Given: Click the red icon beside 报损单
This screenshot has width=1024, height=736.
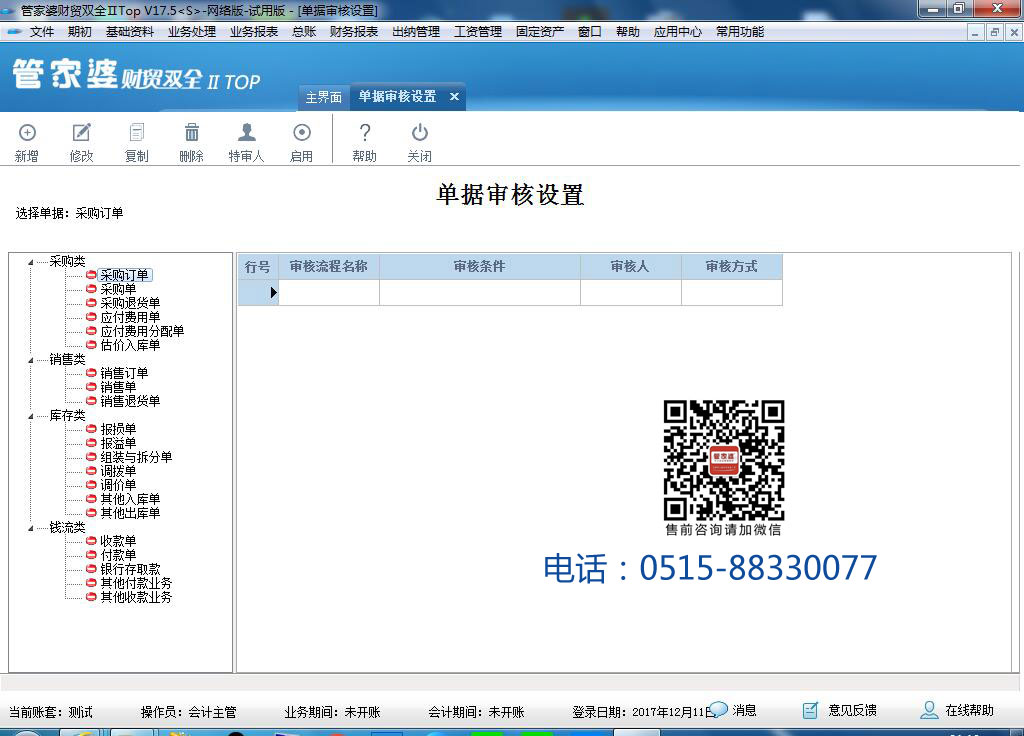Looking at the screenshot, I should (91, 429).
